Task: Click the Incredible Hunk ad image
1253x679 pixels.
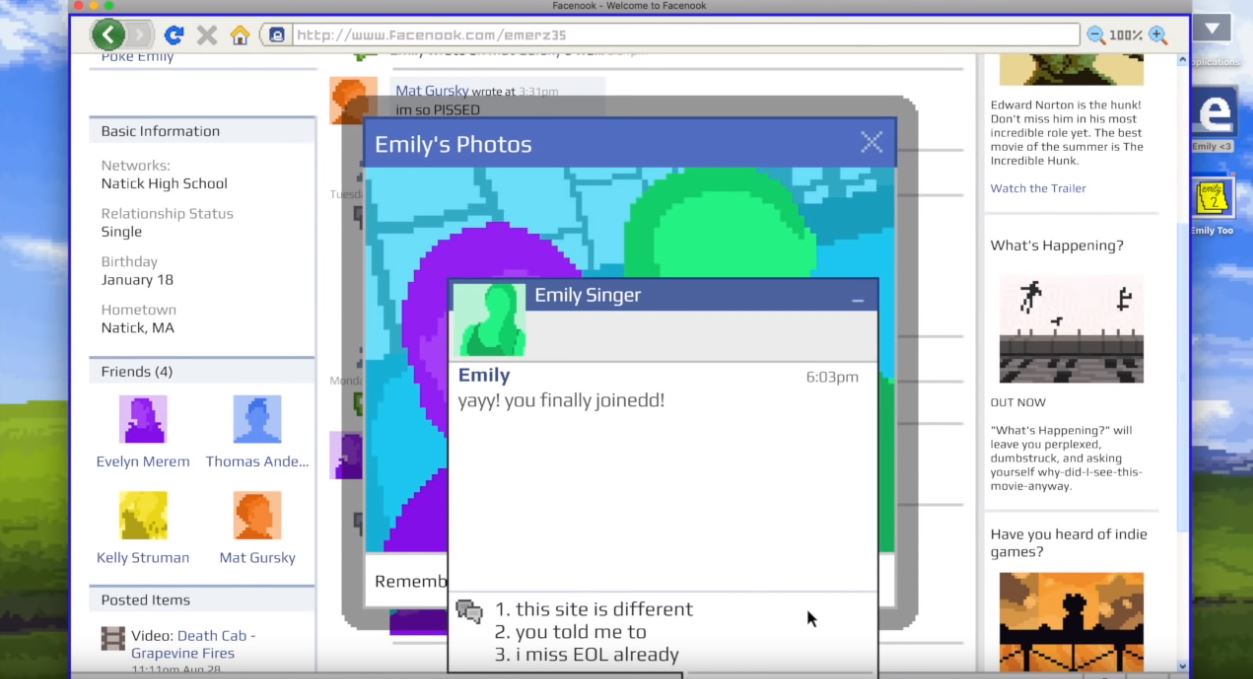Action: [x=1071, y=70]
